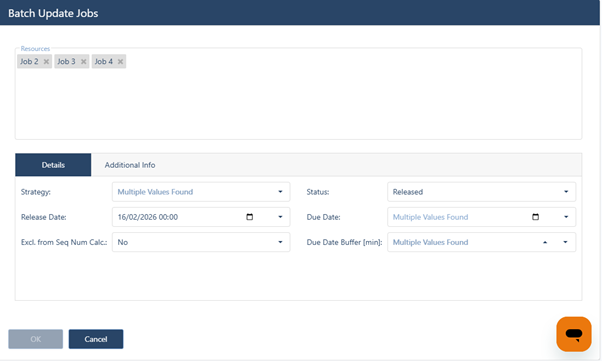Click the Due Date Buffer [min] label

point(344,242)
